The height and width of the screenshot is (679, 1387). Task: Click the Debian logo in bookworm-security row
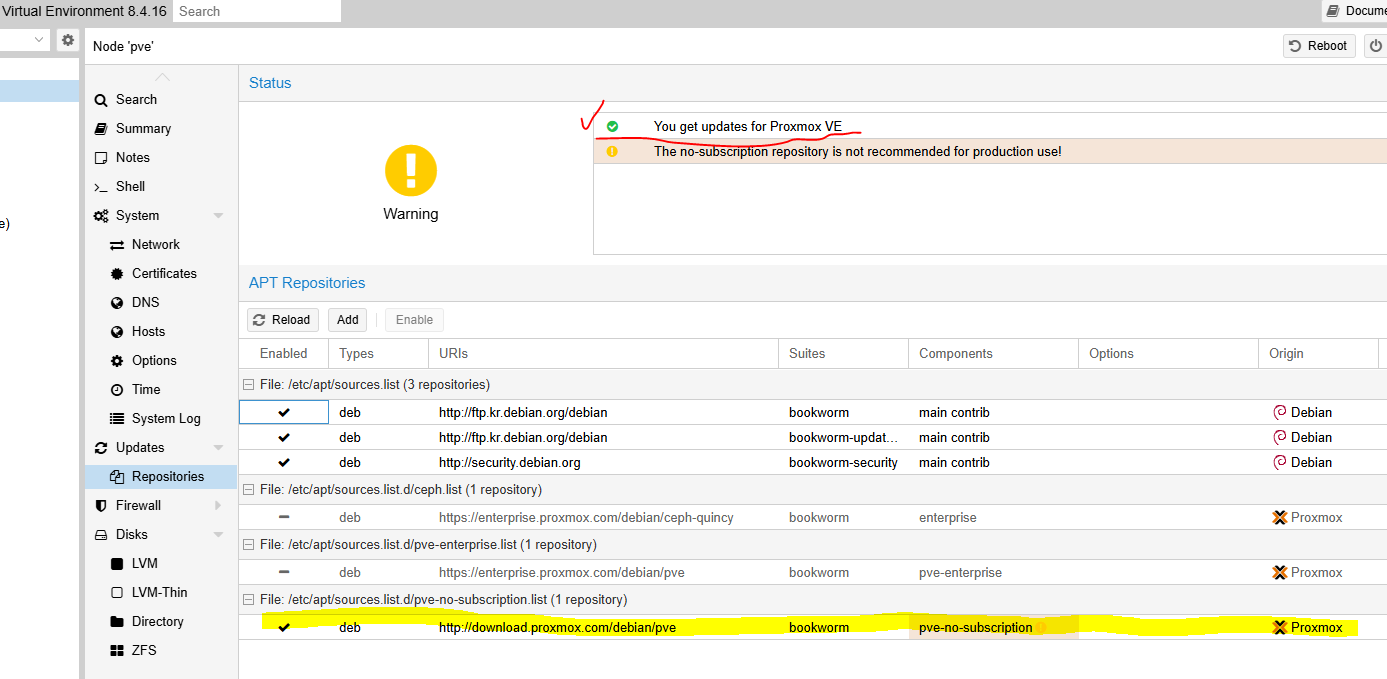[x=1279, y=462]
